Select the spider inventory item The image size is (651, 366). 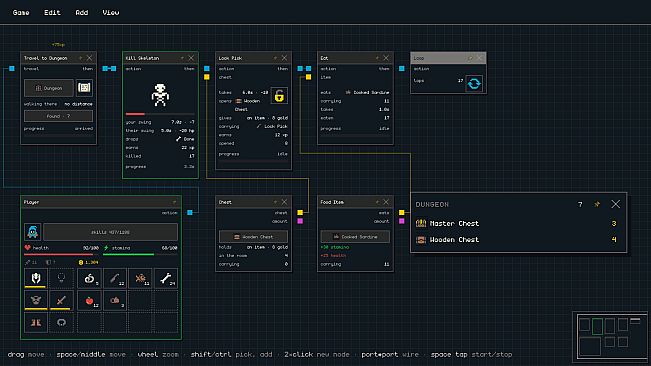(140, 278)
